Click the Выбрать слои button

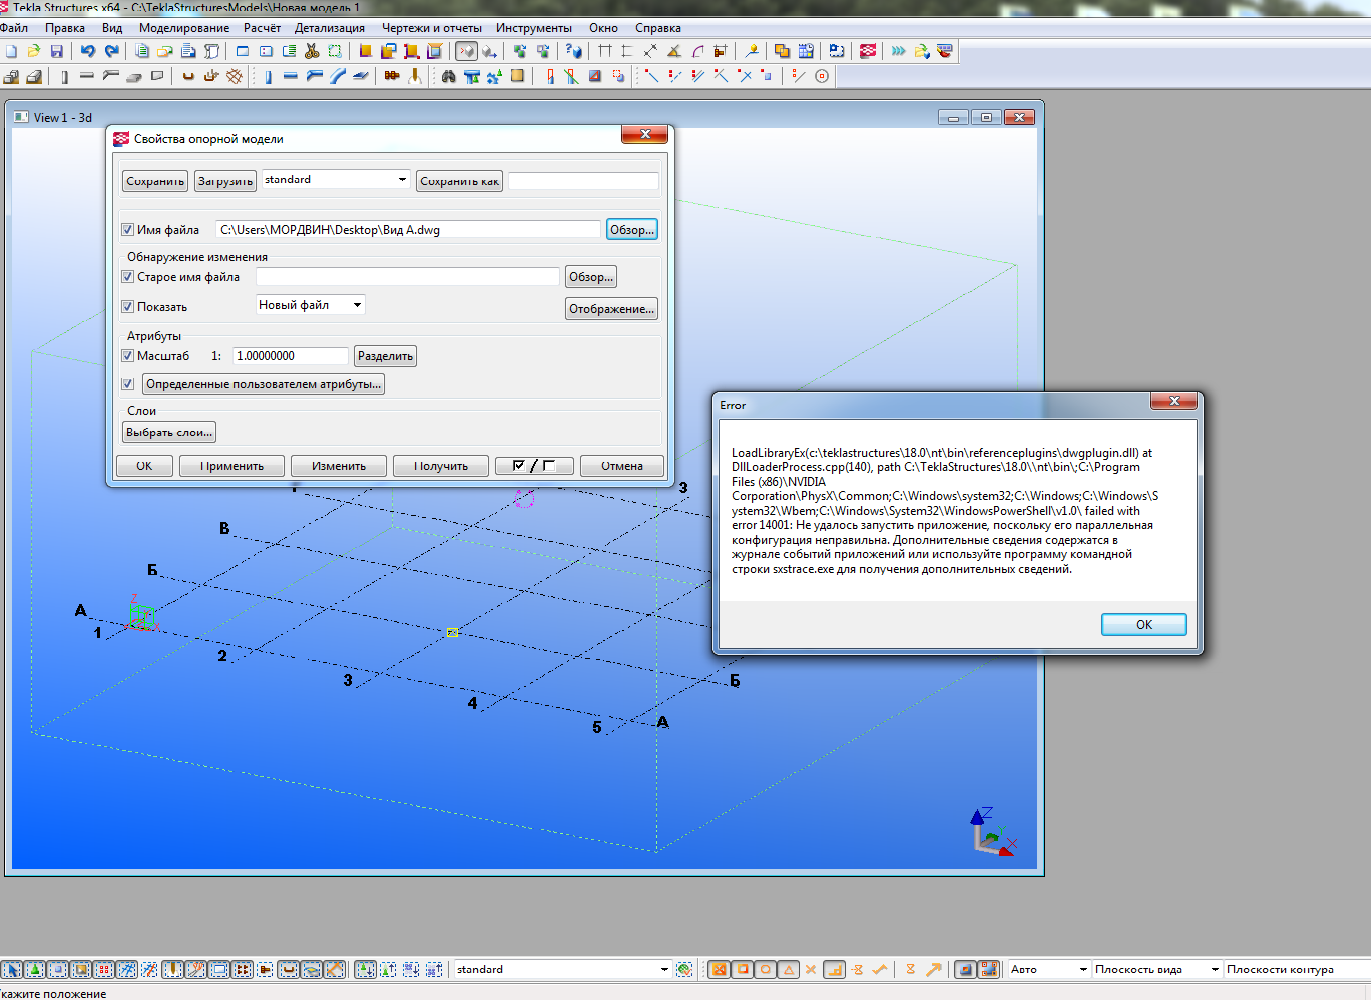[169, 433]
